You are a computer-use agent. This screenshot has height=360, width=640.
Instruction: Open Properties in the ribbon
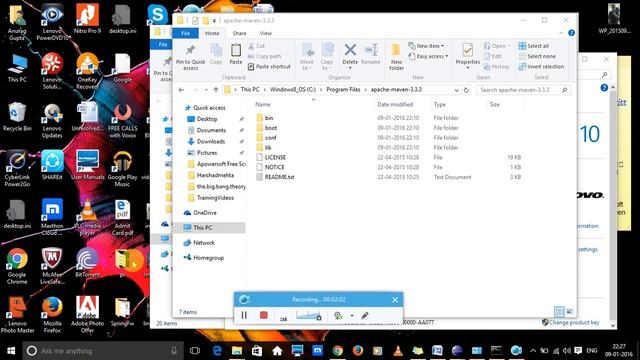467,55
